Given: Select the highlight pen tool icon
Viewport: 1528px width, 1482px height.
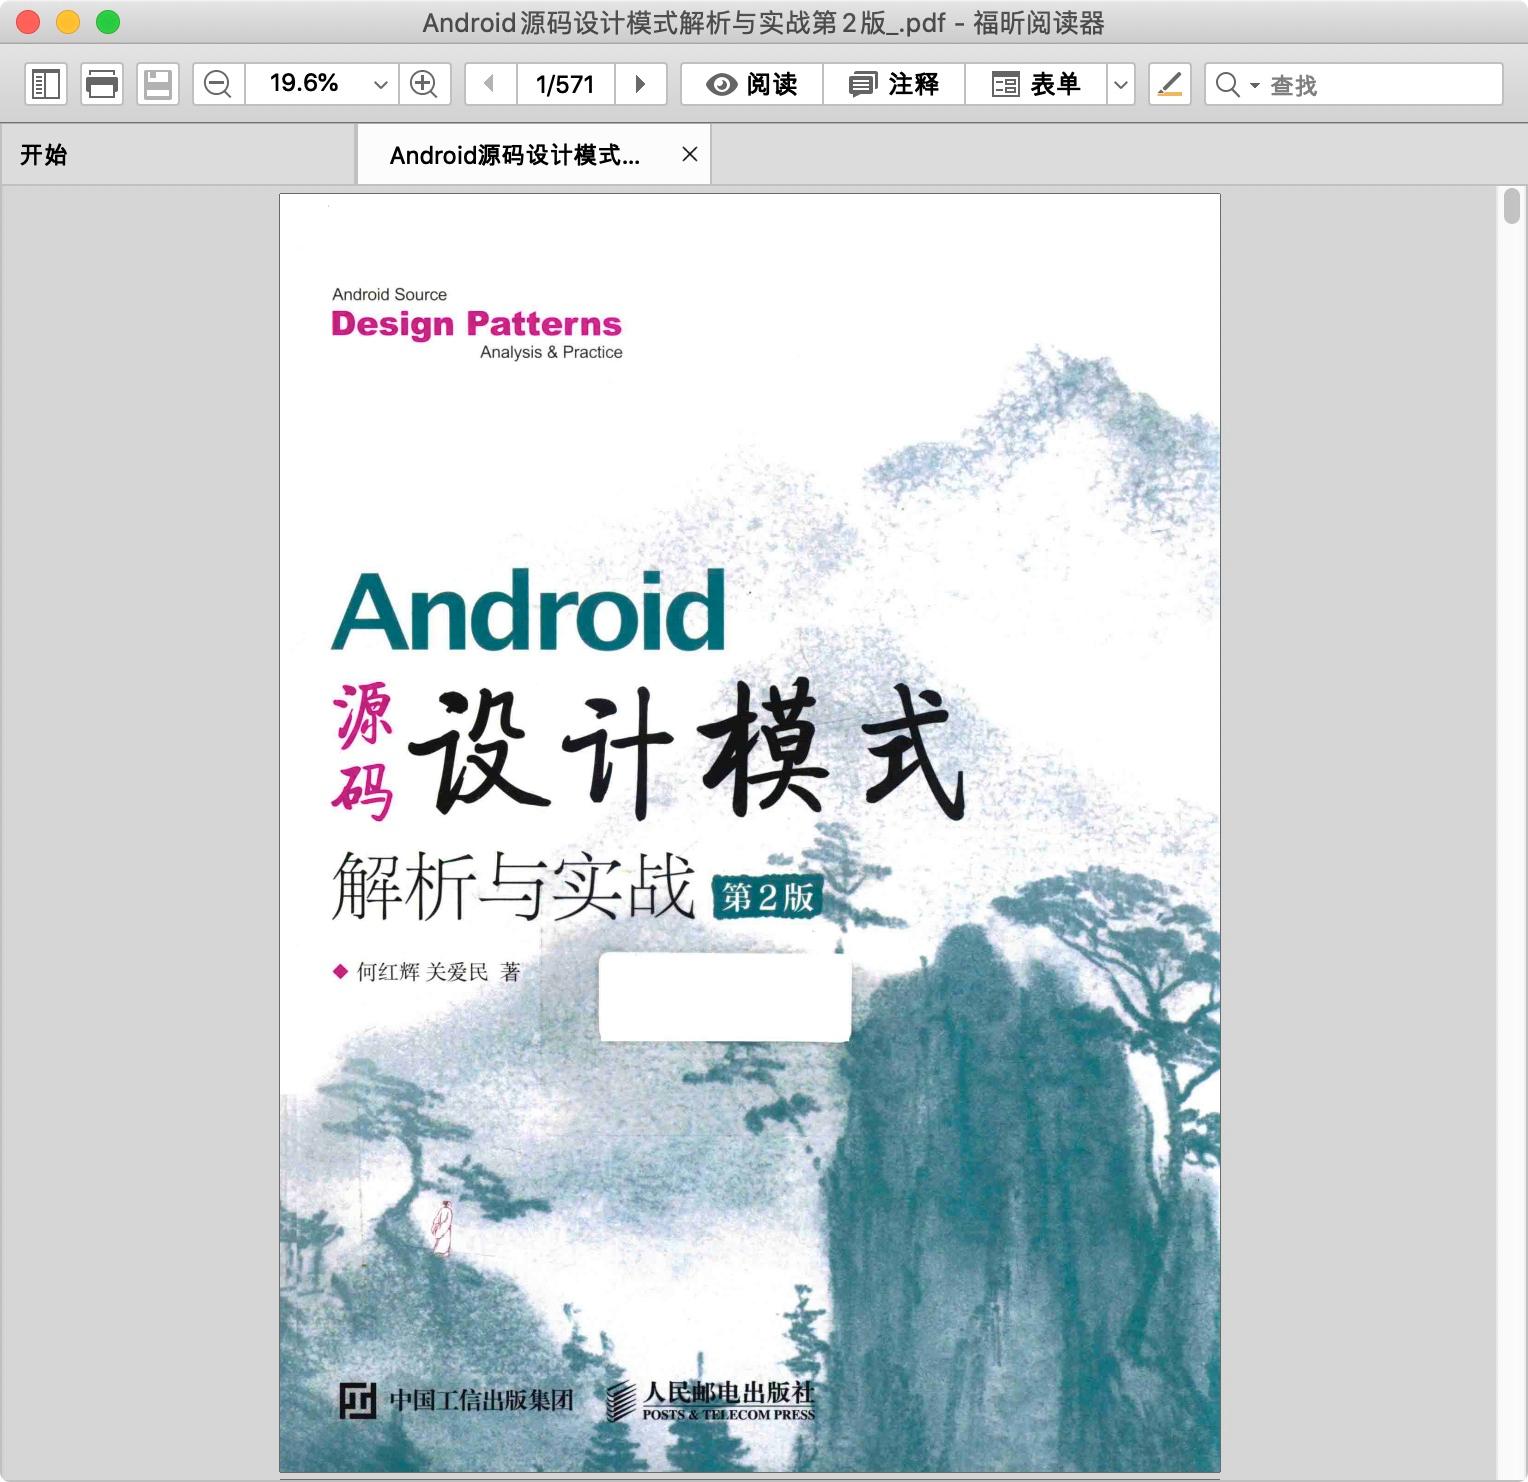Looking at the screenshot, I should 1170,84.
